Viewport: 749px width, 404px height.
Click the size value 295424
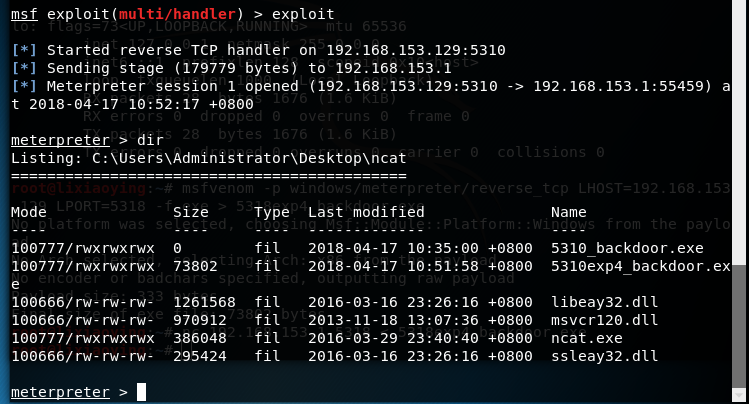tap(200, 356)
